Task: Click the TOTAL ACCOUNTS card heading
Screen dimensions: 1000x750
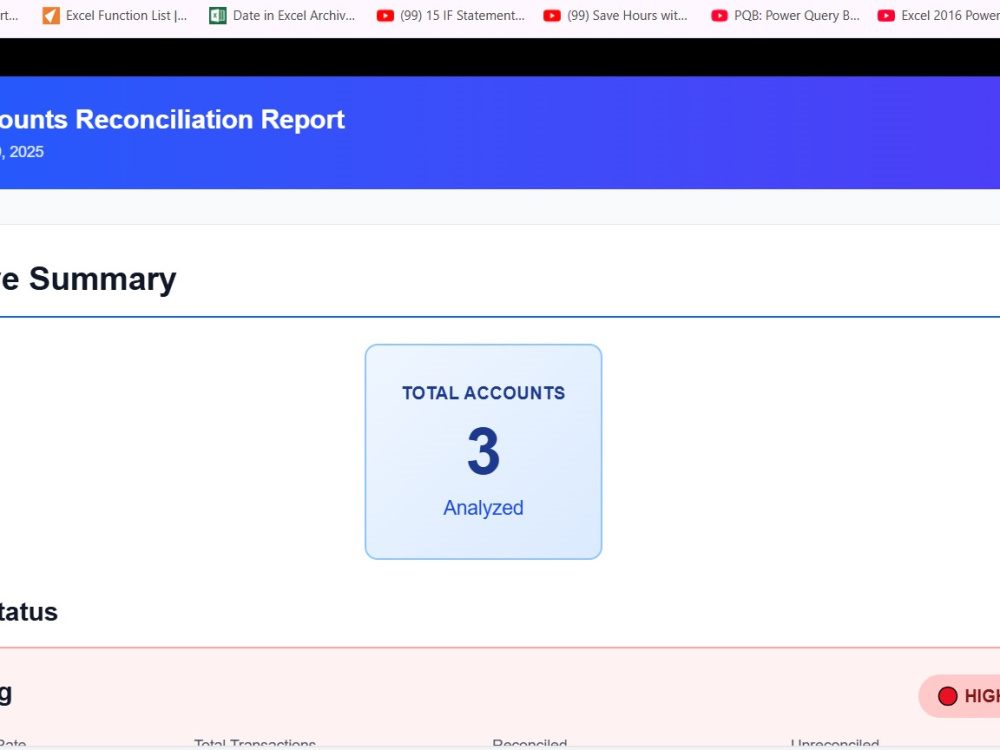Action: [x=483, y=393]
